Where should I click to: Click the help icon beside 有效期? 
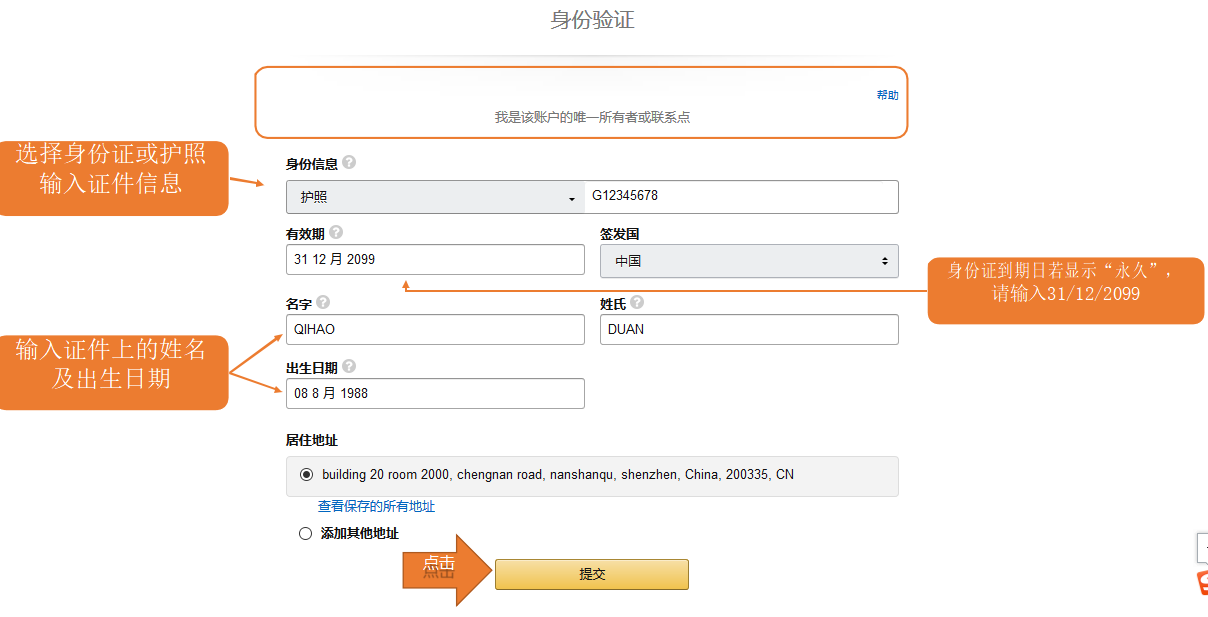pos(336,232)
